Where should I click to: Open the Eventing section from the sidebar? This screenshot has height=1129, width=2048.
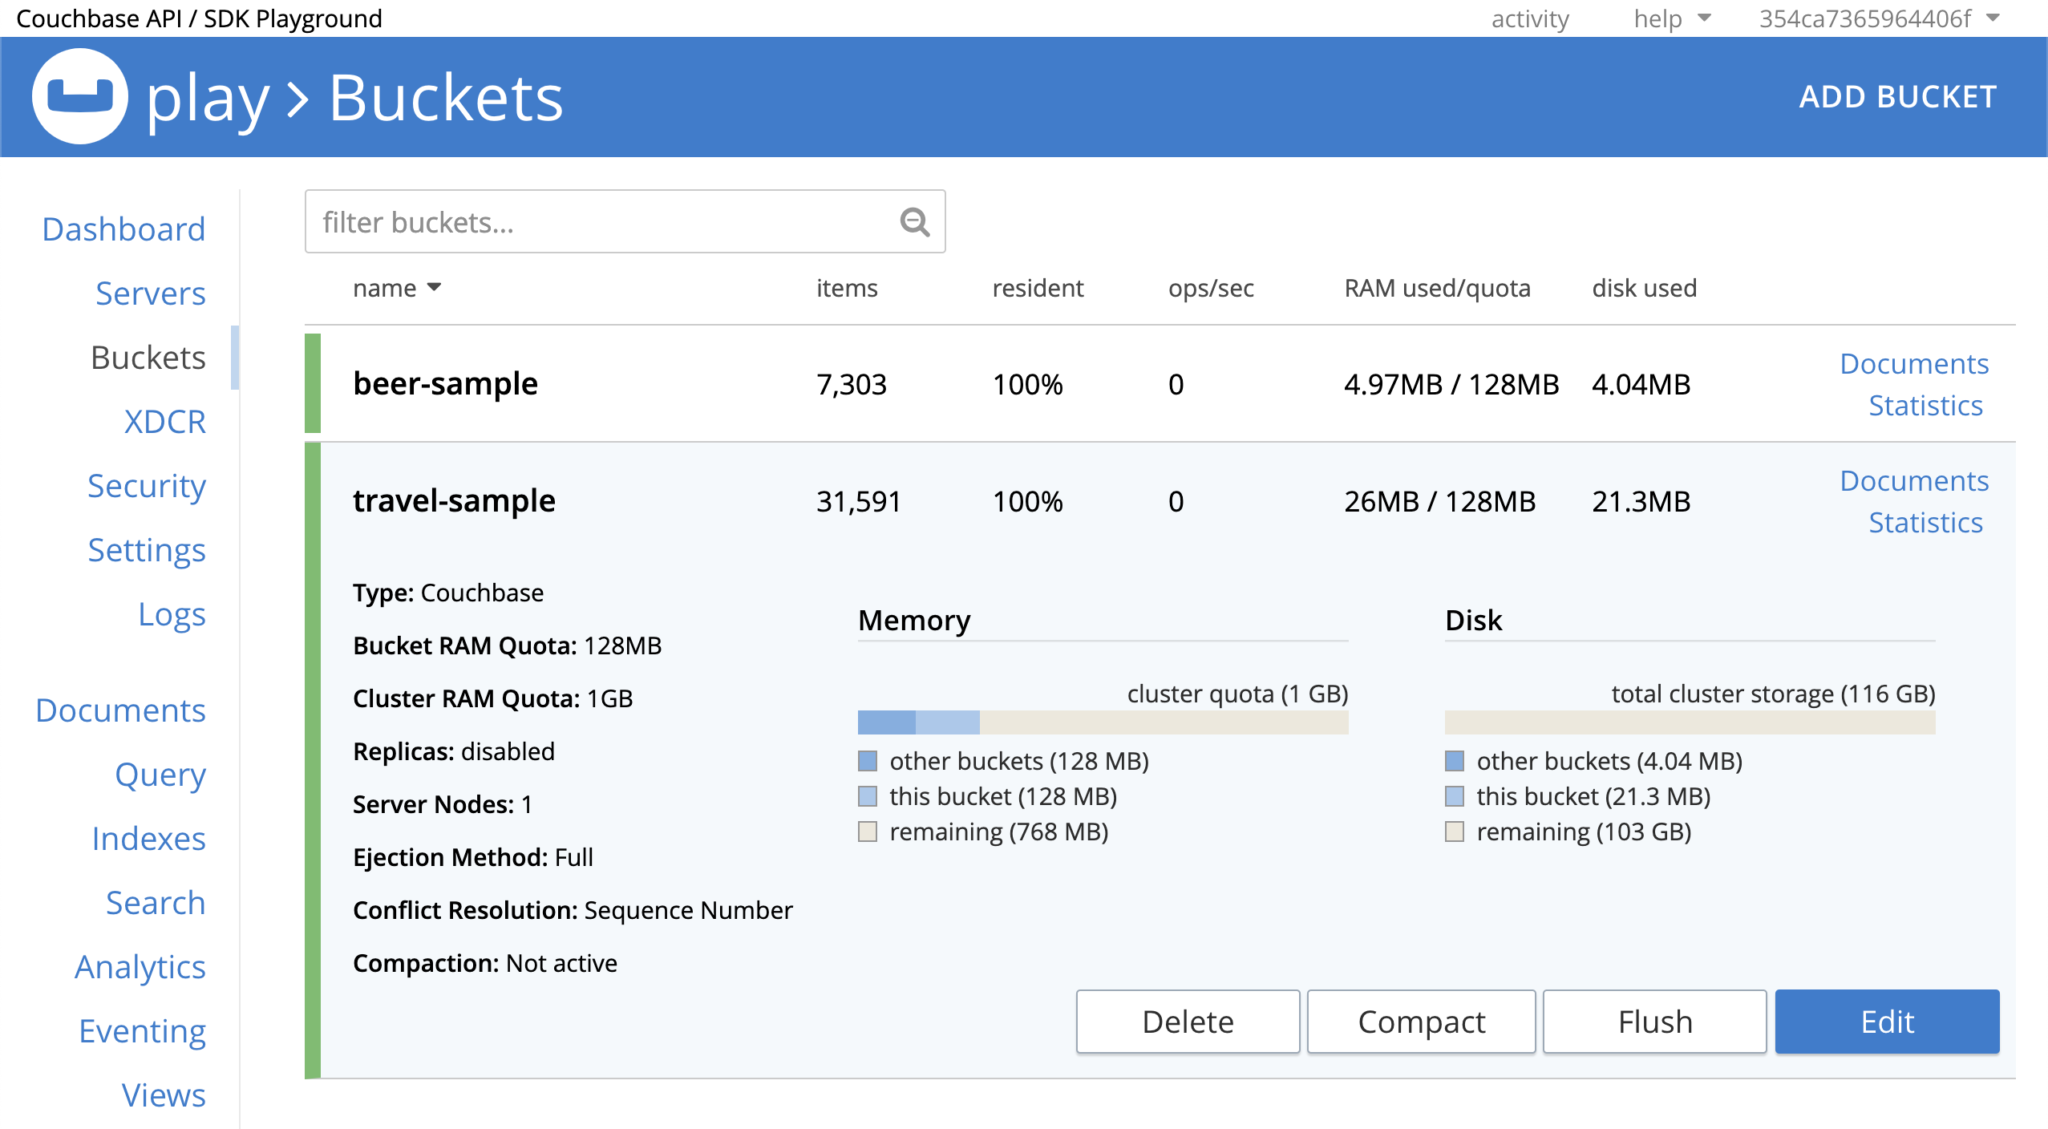(141, 1030)
